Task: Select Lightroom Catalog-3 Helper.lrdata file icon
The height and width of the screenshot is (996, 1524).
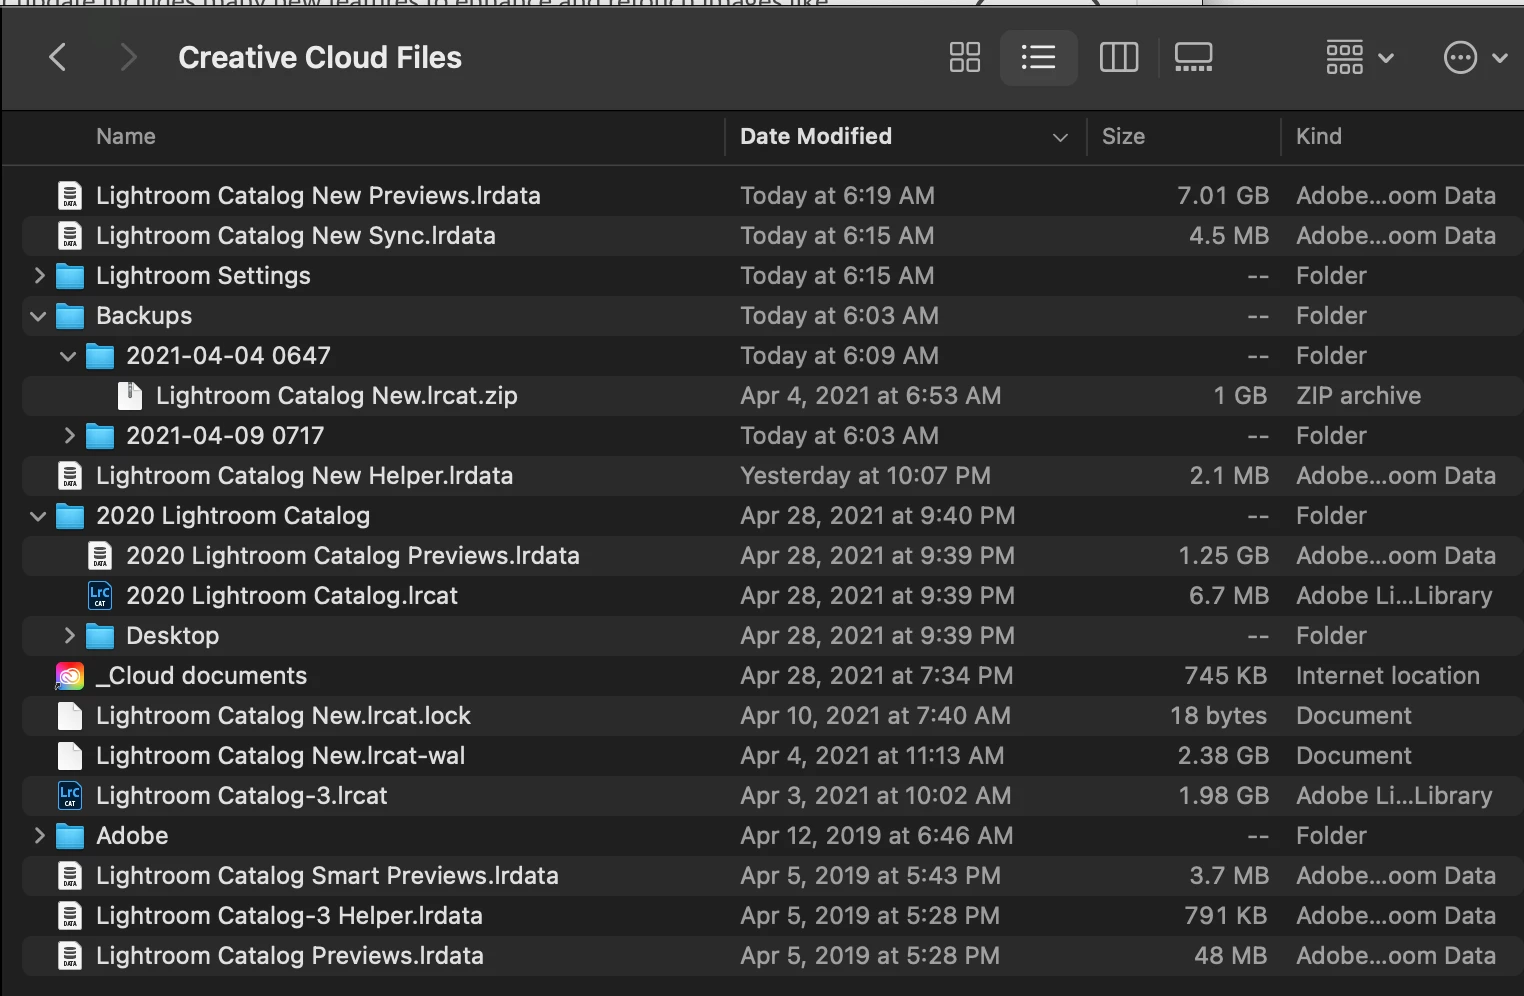Action: click(x=70, y=916)
